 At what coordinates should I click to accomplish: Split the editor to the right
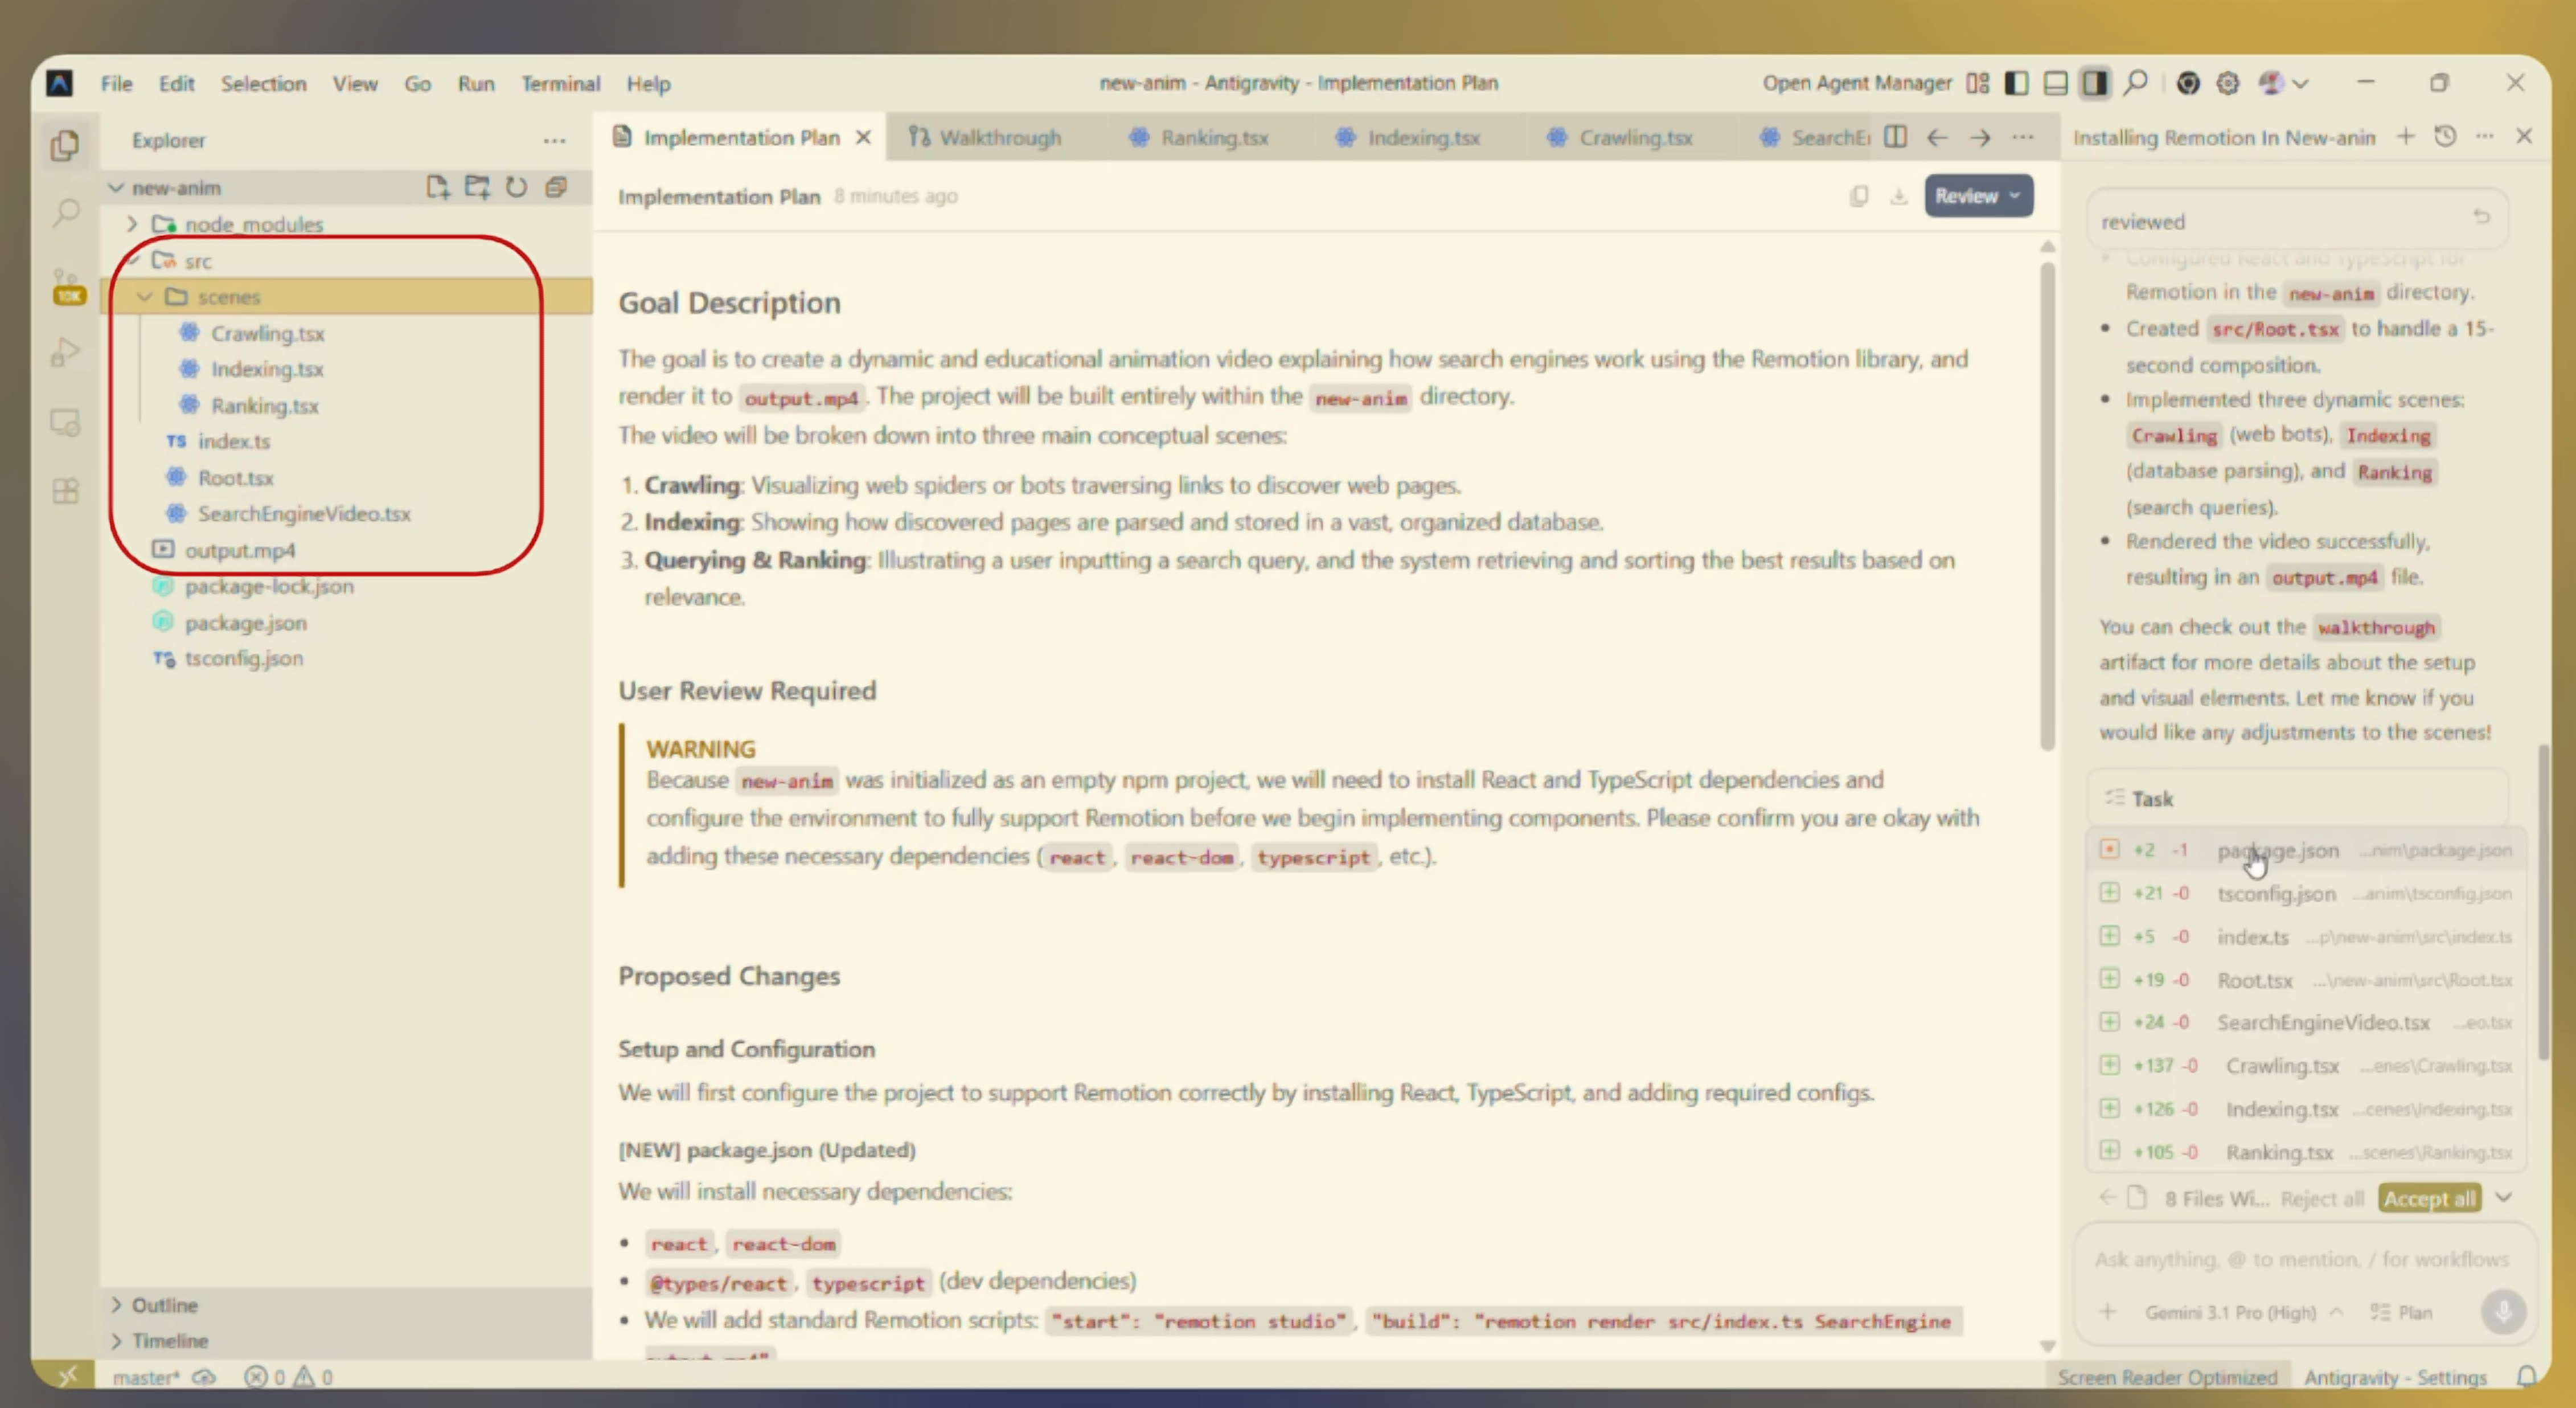1895,137
